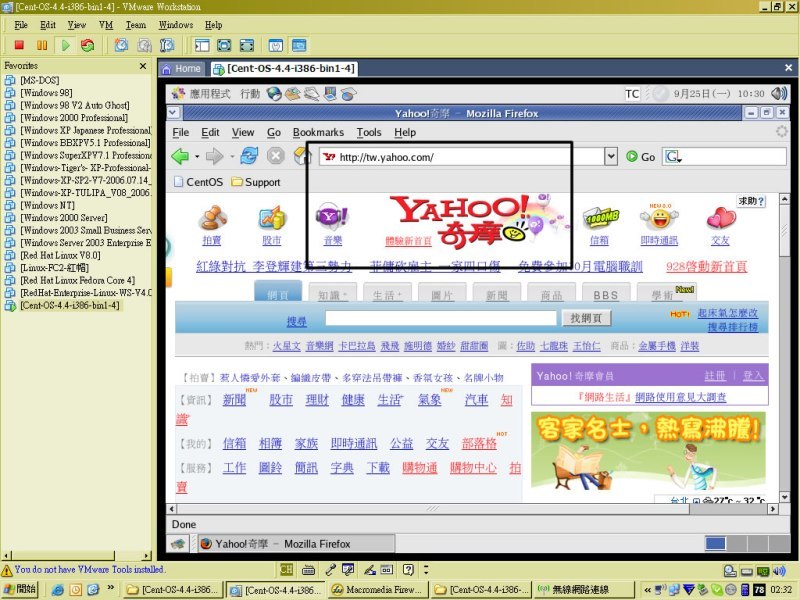Click the Firefox horizontal scrollbar right arrow
This screenshot has width=800, height=600.
(x=773, y=509)
